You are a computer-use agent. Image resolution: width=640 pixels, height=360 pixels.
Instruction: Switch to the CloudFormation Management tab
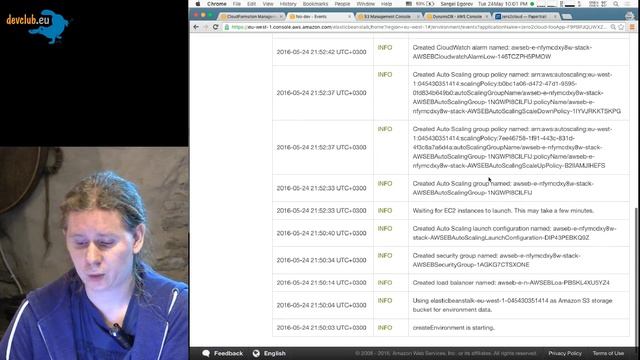[251, 16]
